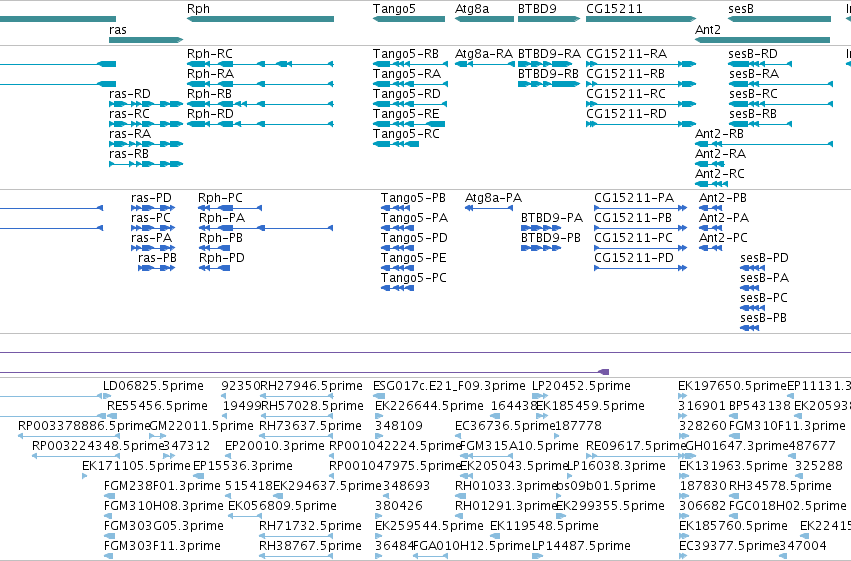Click the ras gene label
851x561 pixels.
point(118,29)
